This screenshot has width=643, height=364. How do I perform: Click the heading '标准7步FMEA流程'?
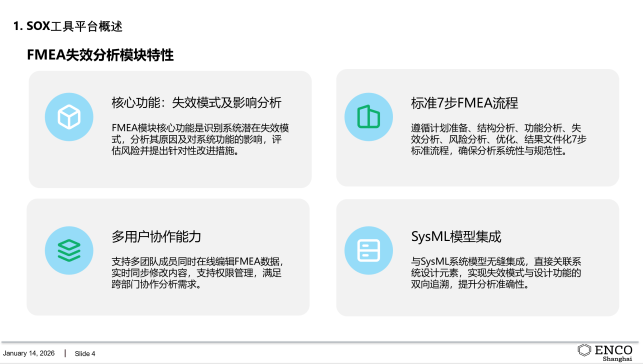465,103
